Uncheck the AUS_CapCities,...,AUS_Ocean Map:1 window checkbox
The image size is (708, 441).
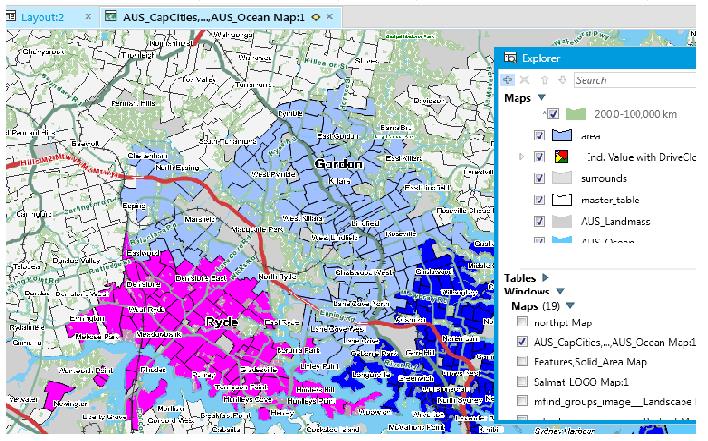522,341
